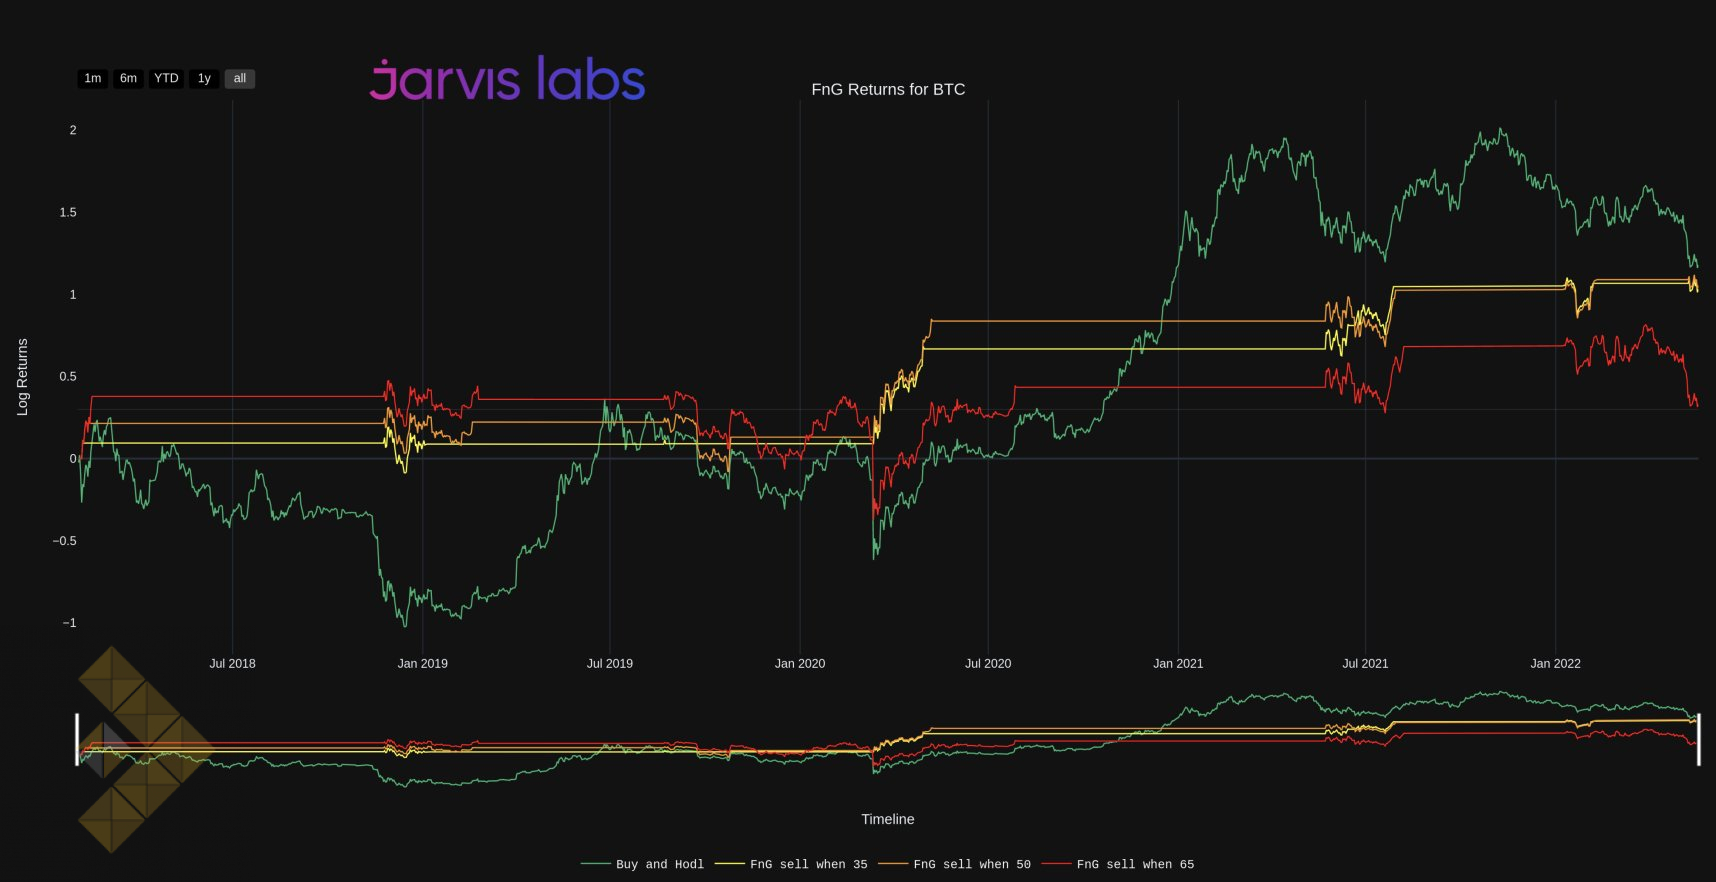Click the Log Returns y-axis label
Viewport: 1716px width, 882px height.
click(x=22, y=377)
